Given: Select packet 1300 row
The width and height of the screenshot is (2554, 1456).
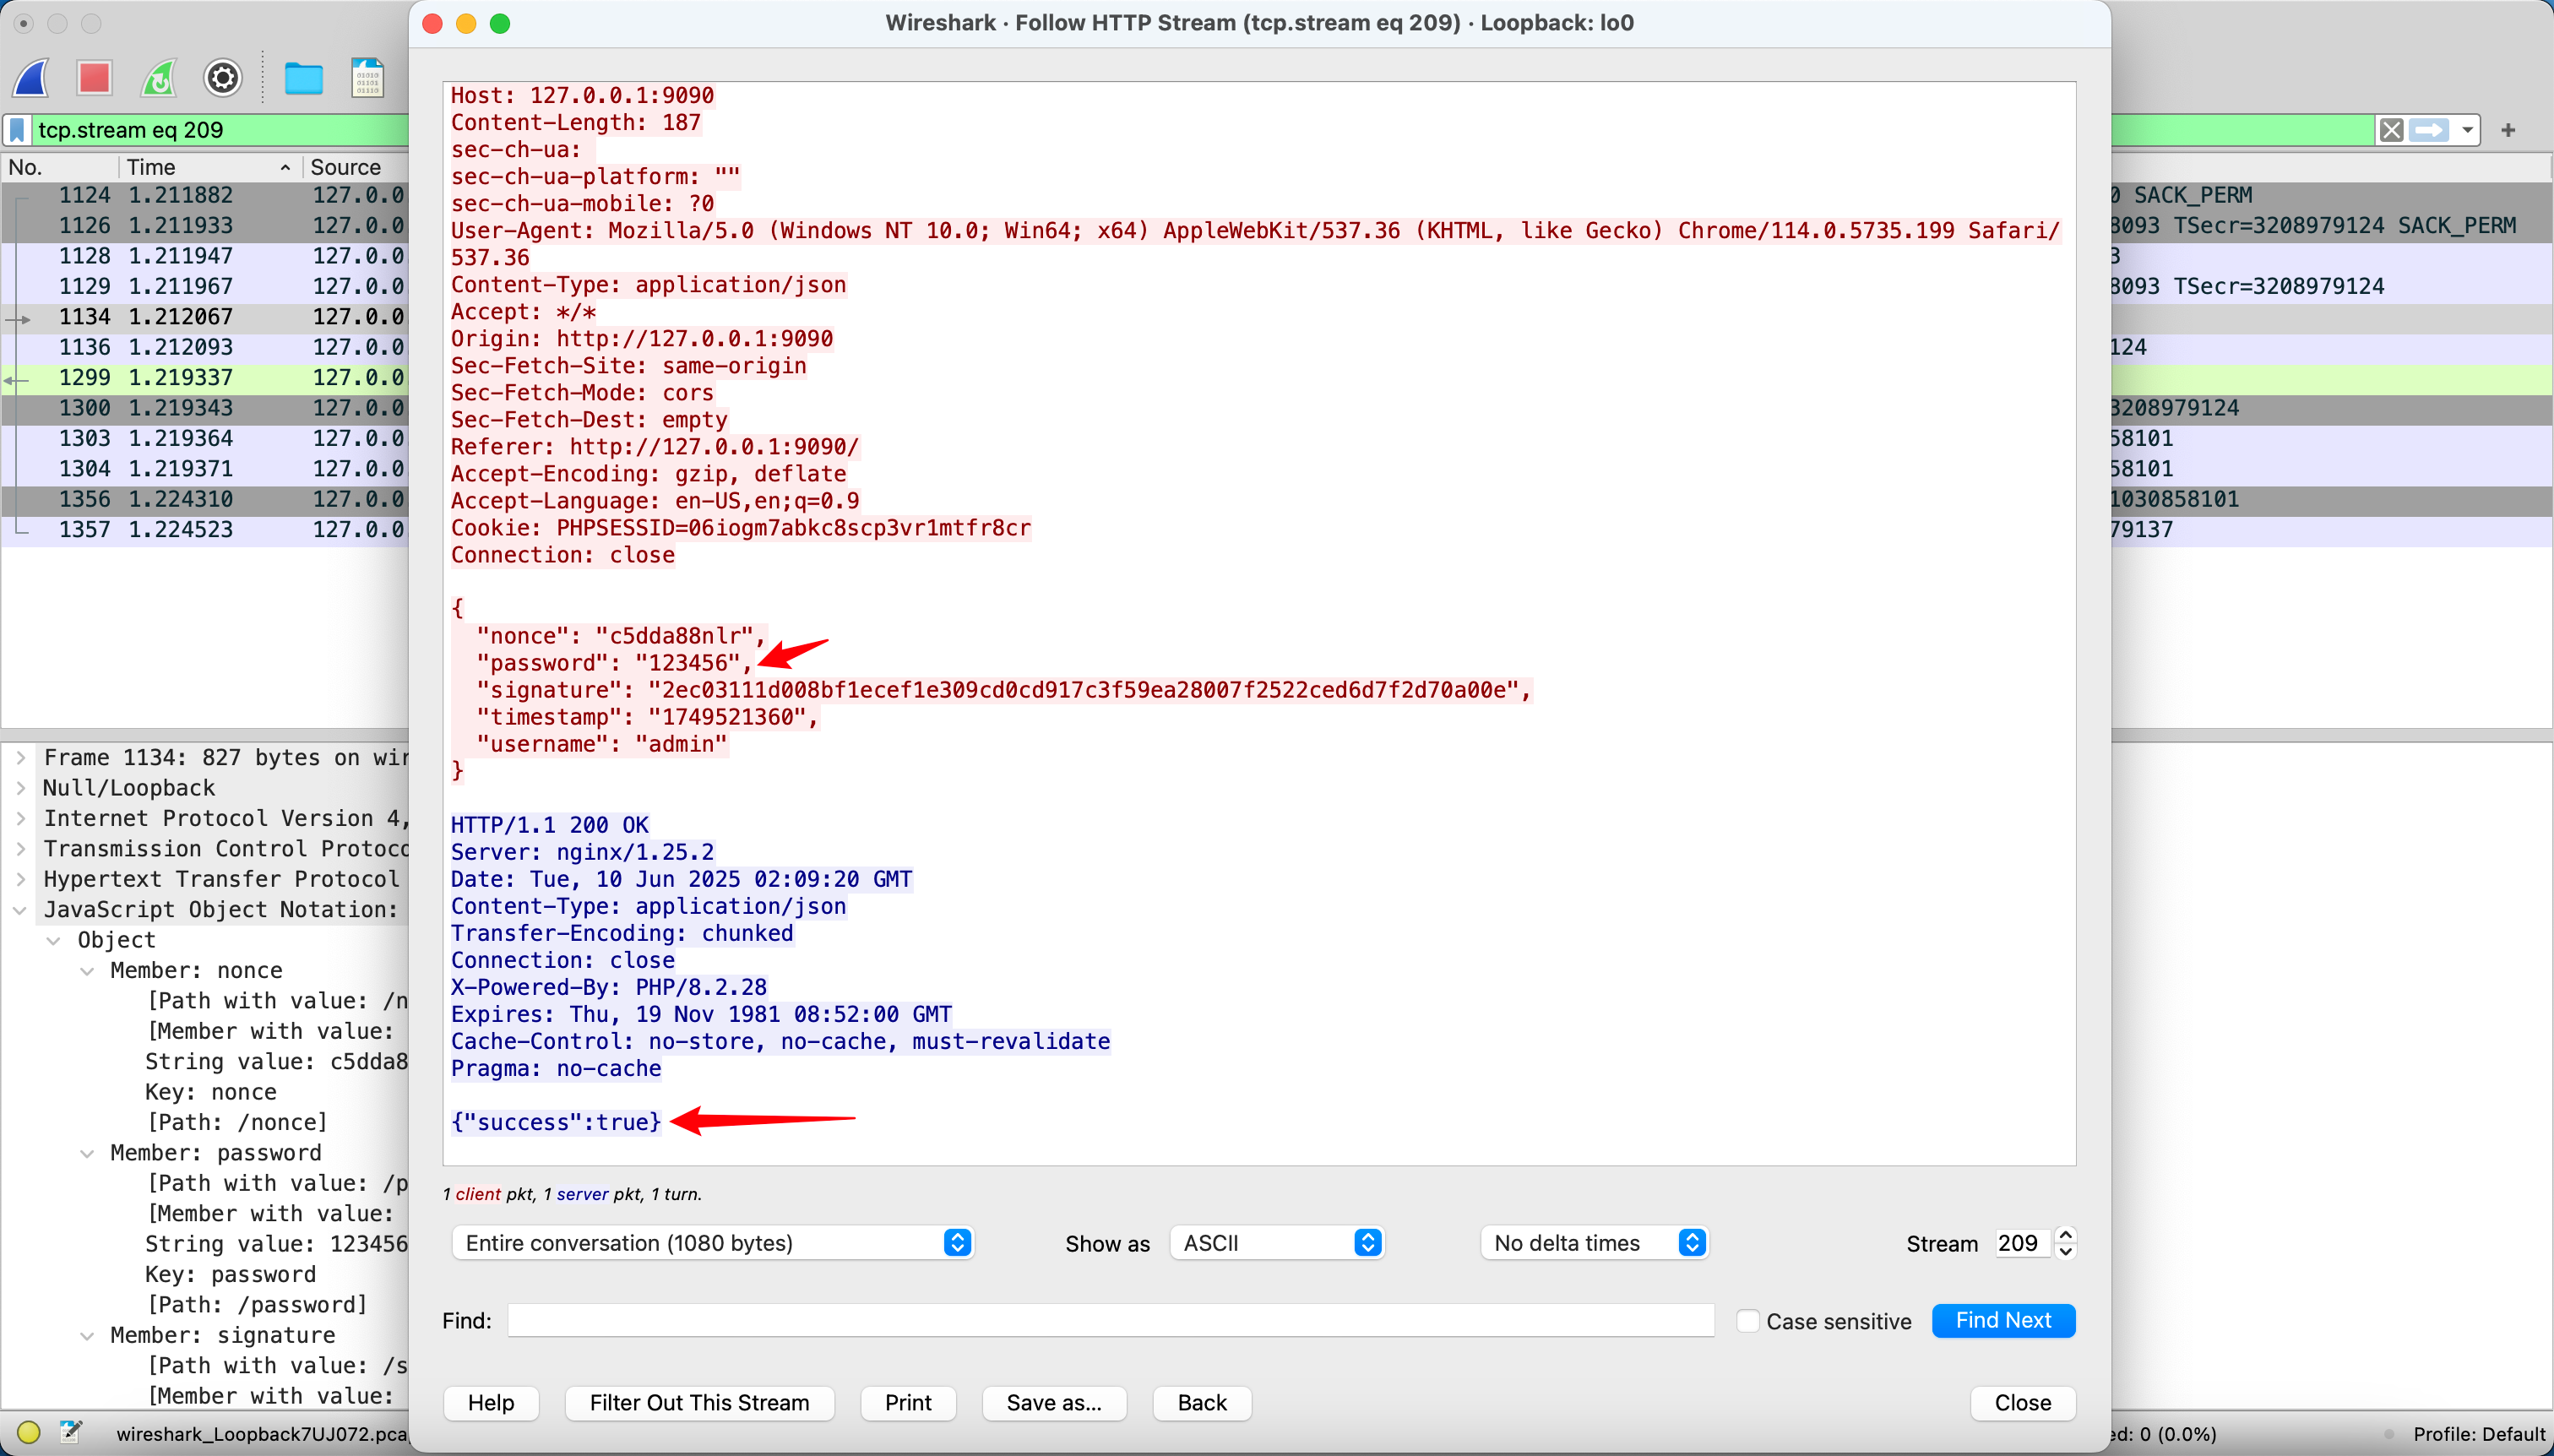Looking at the screenshot, I should click(x=205, y=408).
